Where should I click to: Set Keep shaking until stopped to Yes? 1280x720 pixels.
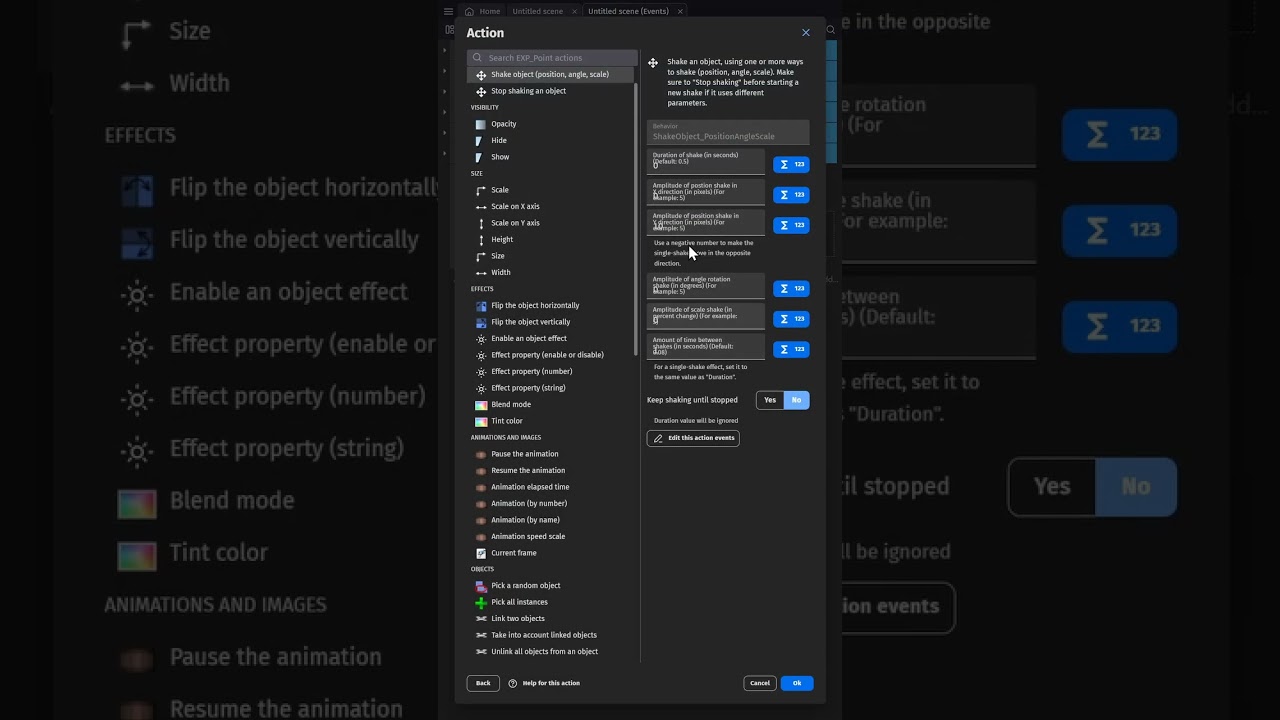[770, 400]
